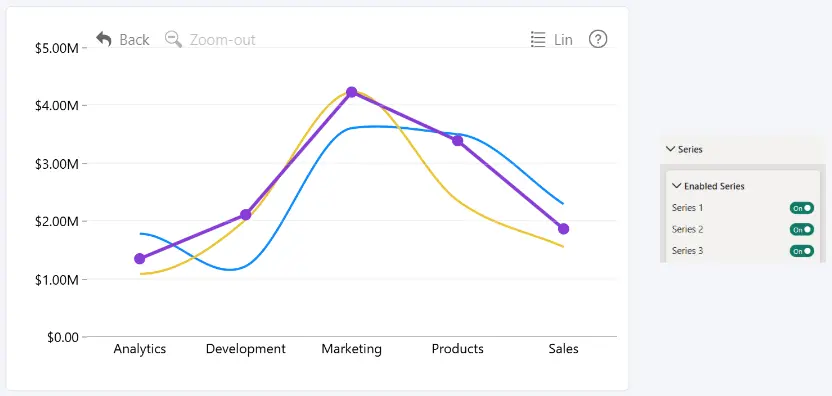Screen dimensions: 832x396
Task: Click the Zoom-out text label
Action: [x=223, y=40]
